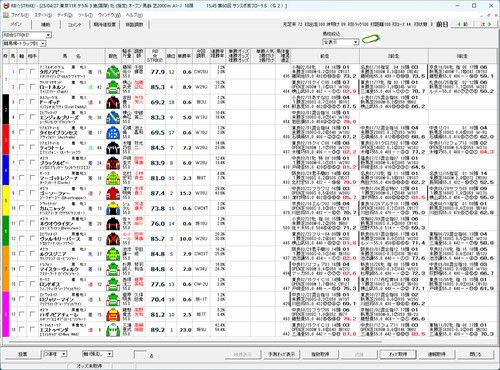The width and height of the screenshot is (500, 370).
Task: Click the 予測オッズ表示 button
Action: point(282,354)
